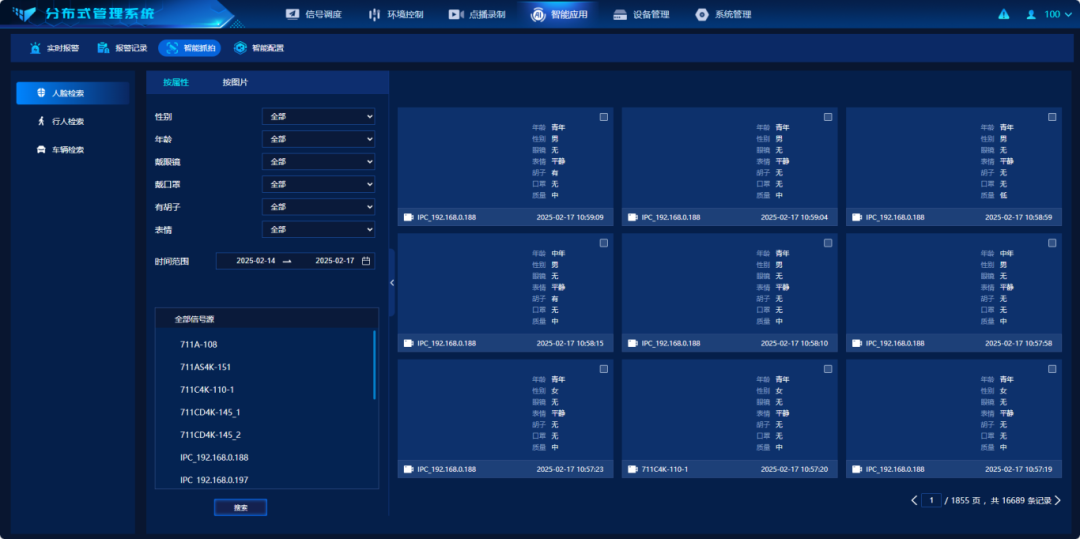Check the first capture card's checkbox
This screenshot has width=1080, height=539.
tap(604, 117)
